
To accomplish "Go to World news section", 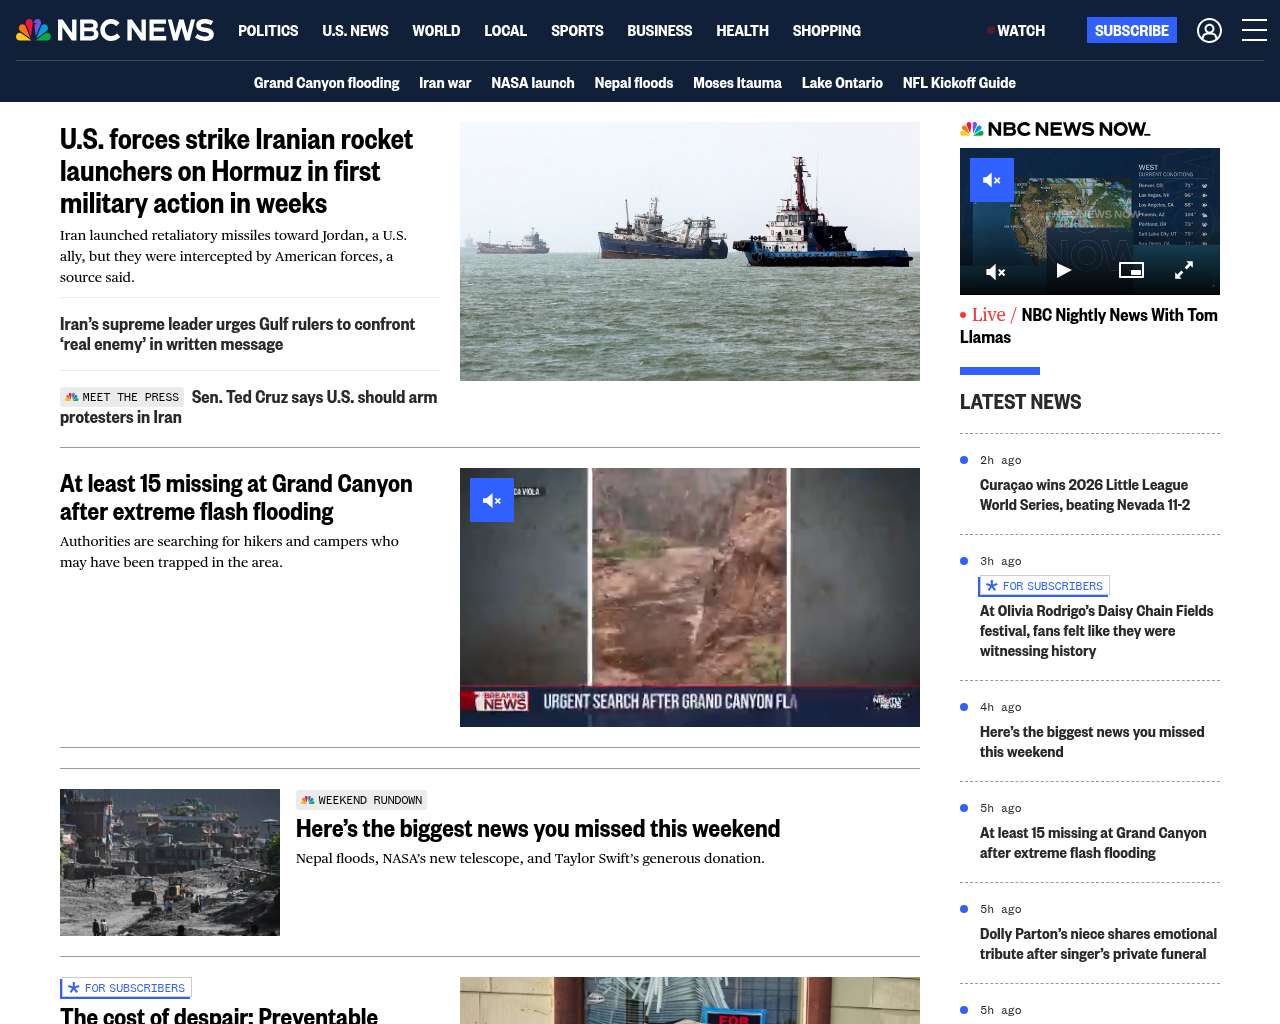I will point(436,31).
